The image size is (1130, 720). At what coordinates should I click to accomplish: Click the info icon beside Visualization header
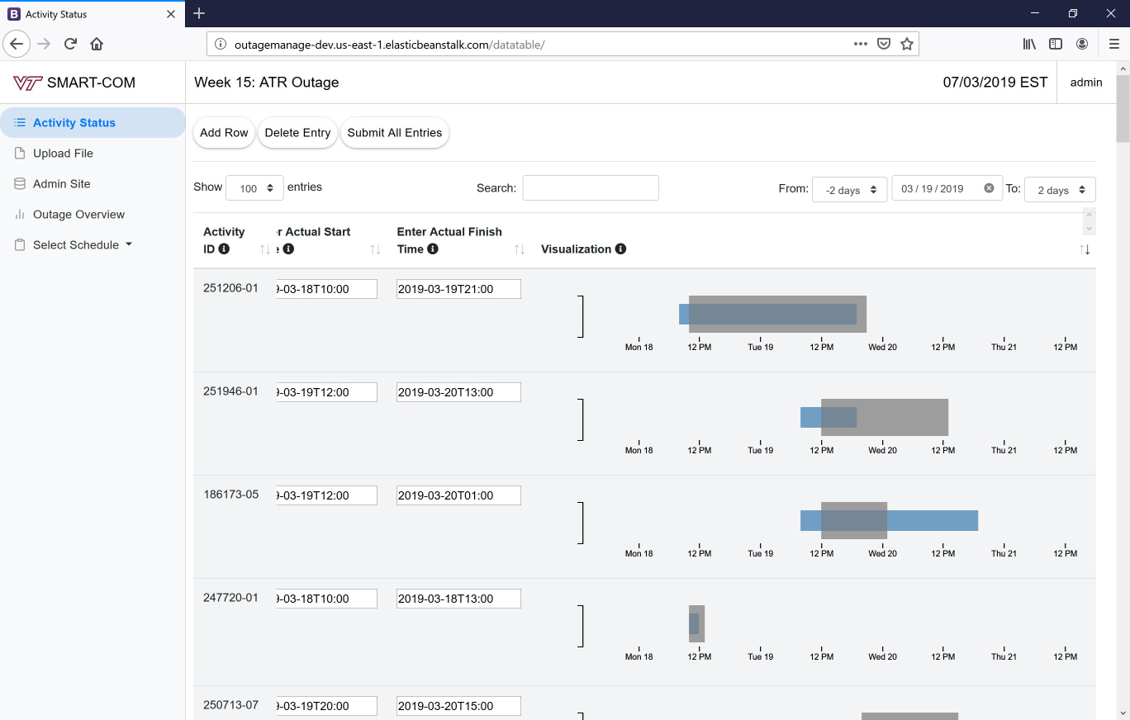(620, 249)
